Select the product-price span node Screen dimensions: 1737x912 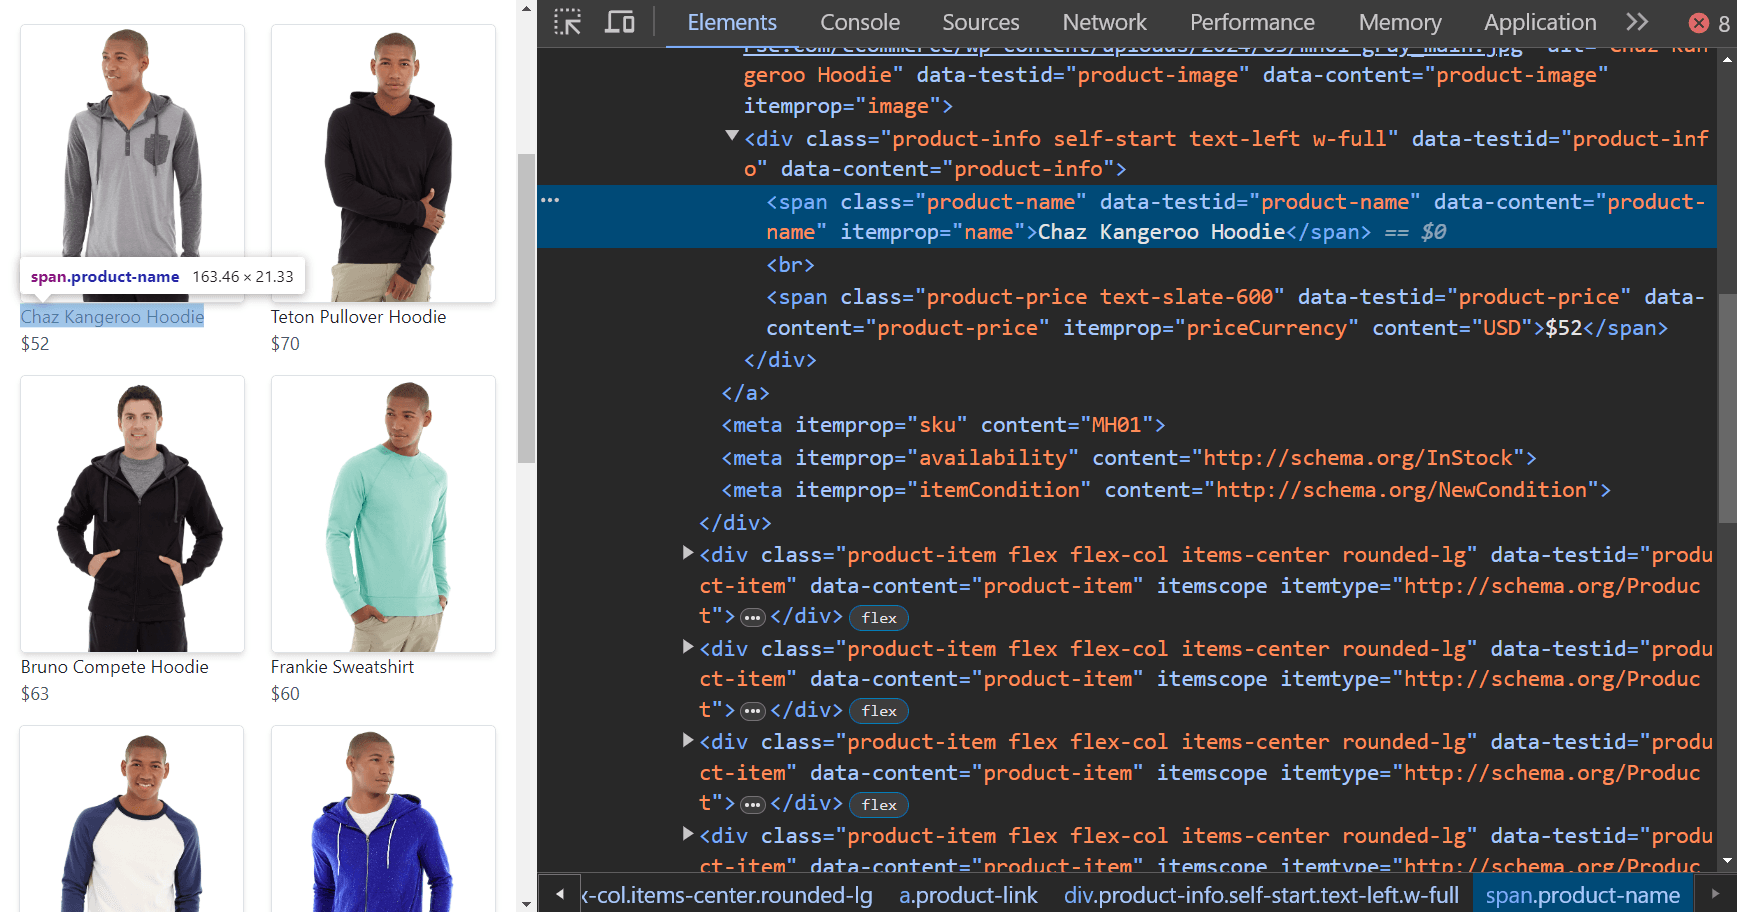[x=1235, y=312]
